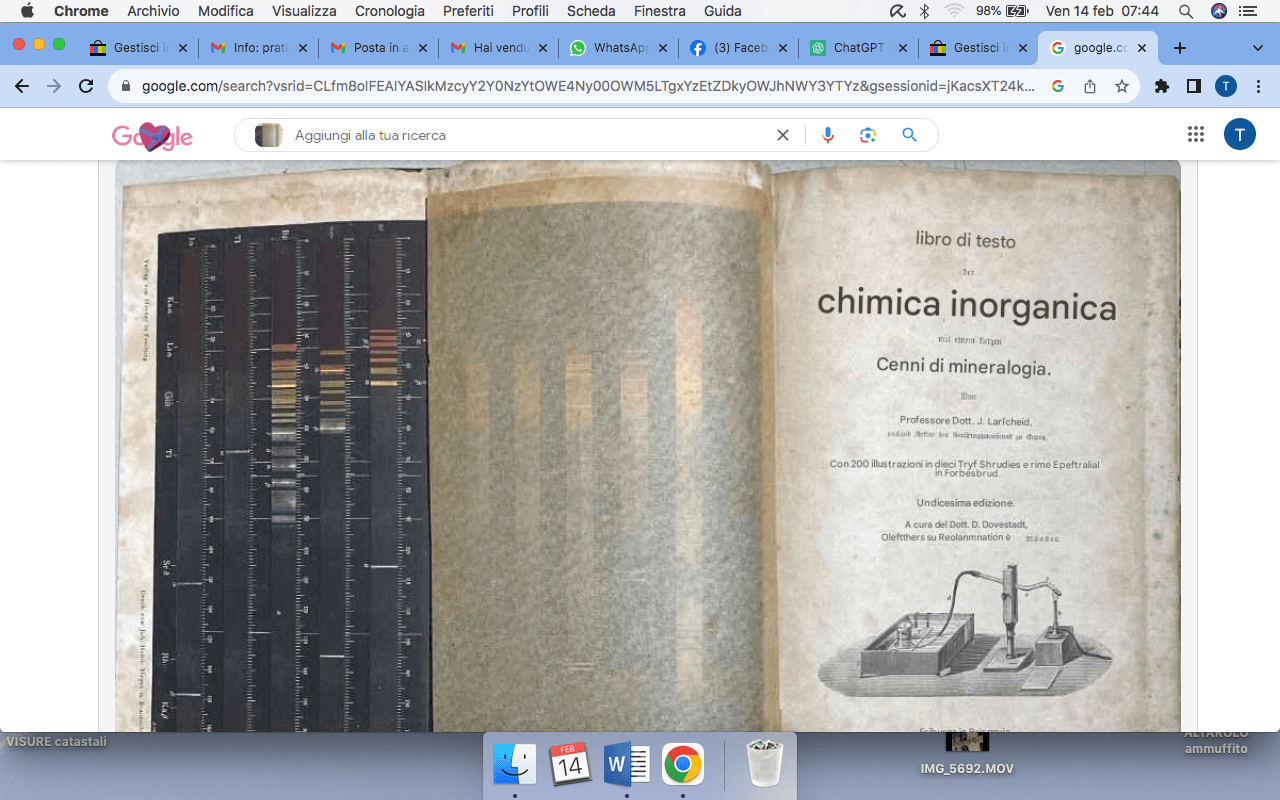This screenshot has height=800, width=1280.
Task: Open the Cronologia menu
Action: coord(390,11)
